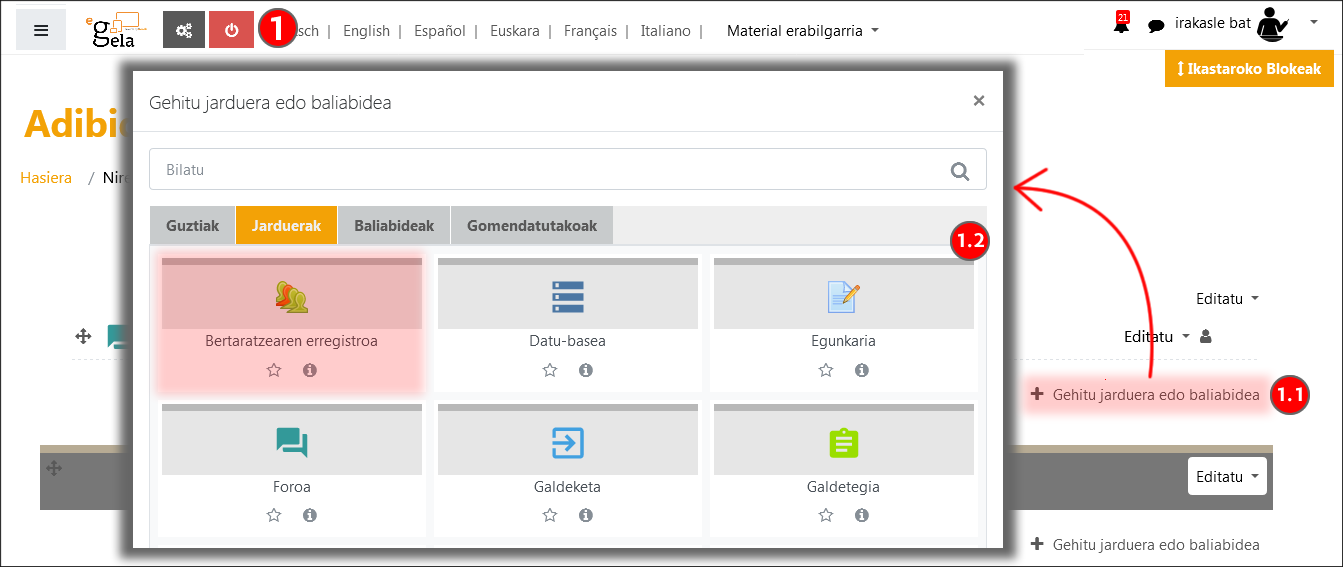Screen dimensions: 1343x567
Task: Open the messages chat bubble icon
Action: click(1156, 26)
